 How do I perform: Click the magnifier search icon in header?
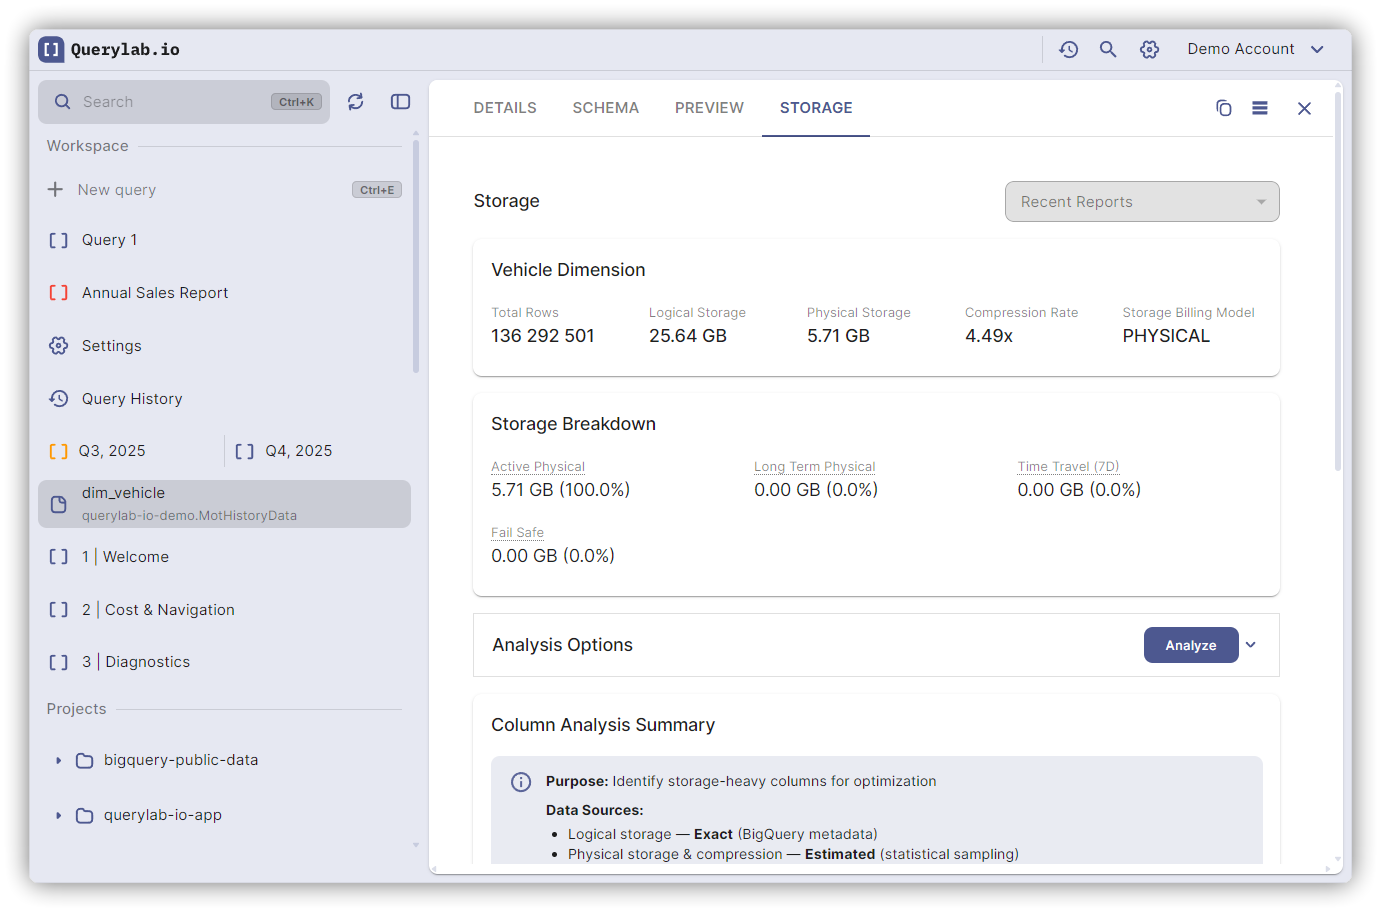1108,49
